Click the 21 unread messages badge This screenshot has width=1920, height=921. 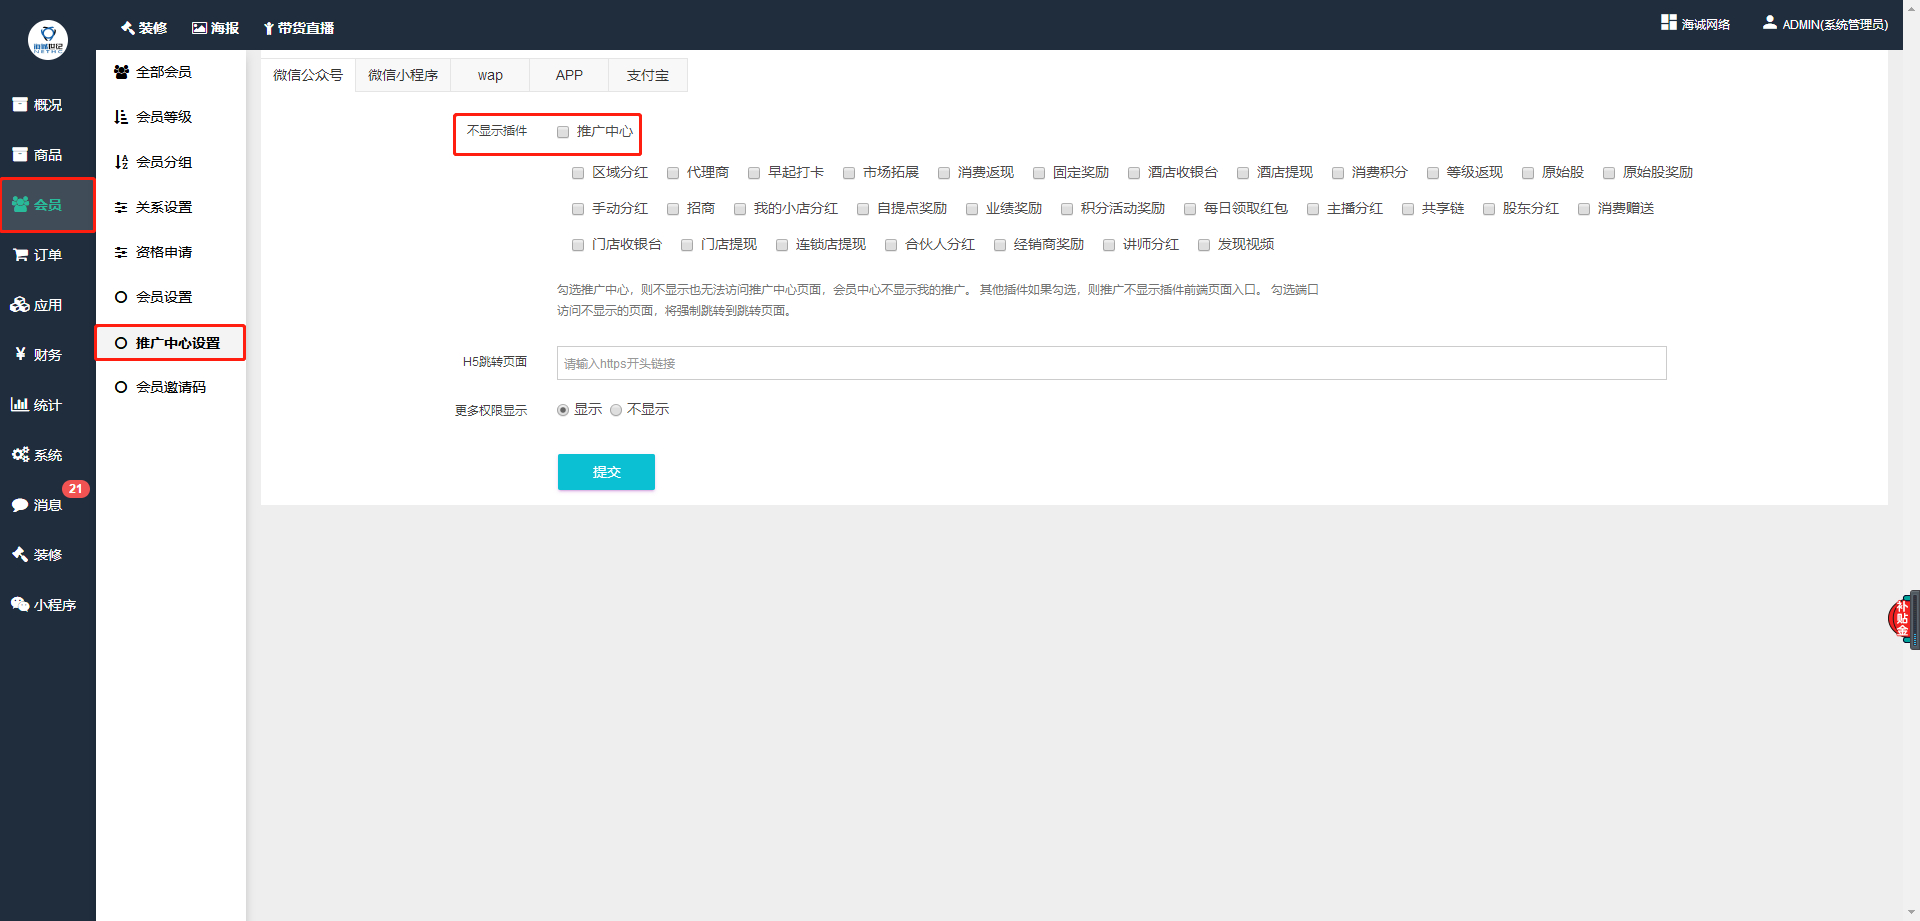click(76, 489)
